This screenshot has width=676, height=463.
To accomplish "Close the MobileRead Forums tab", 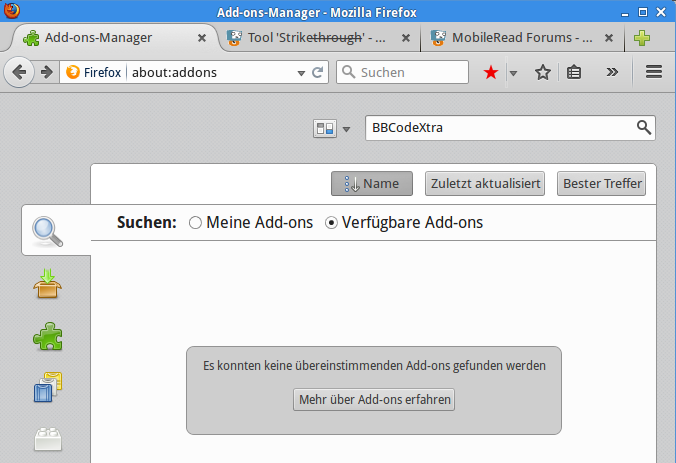I will point(609,38).
